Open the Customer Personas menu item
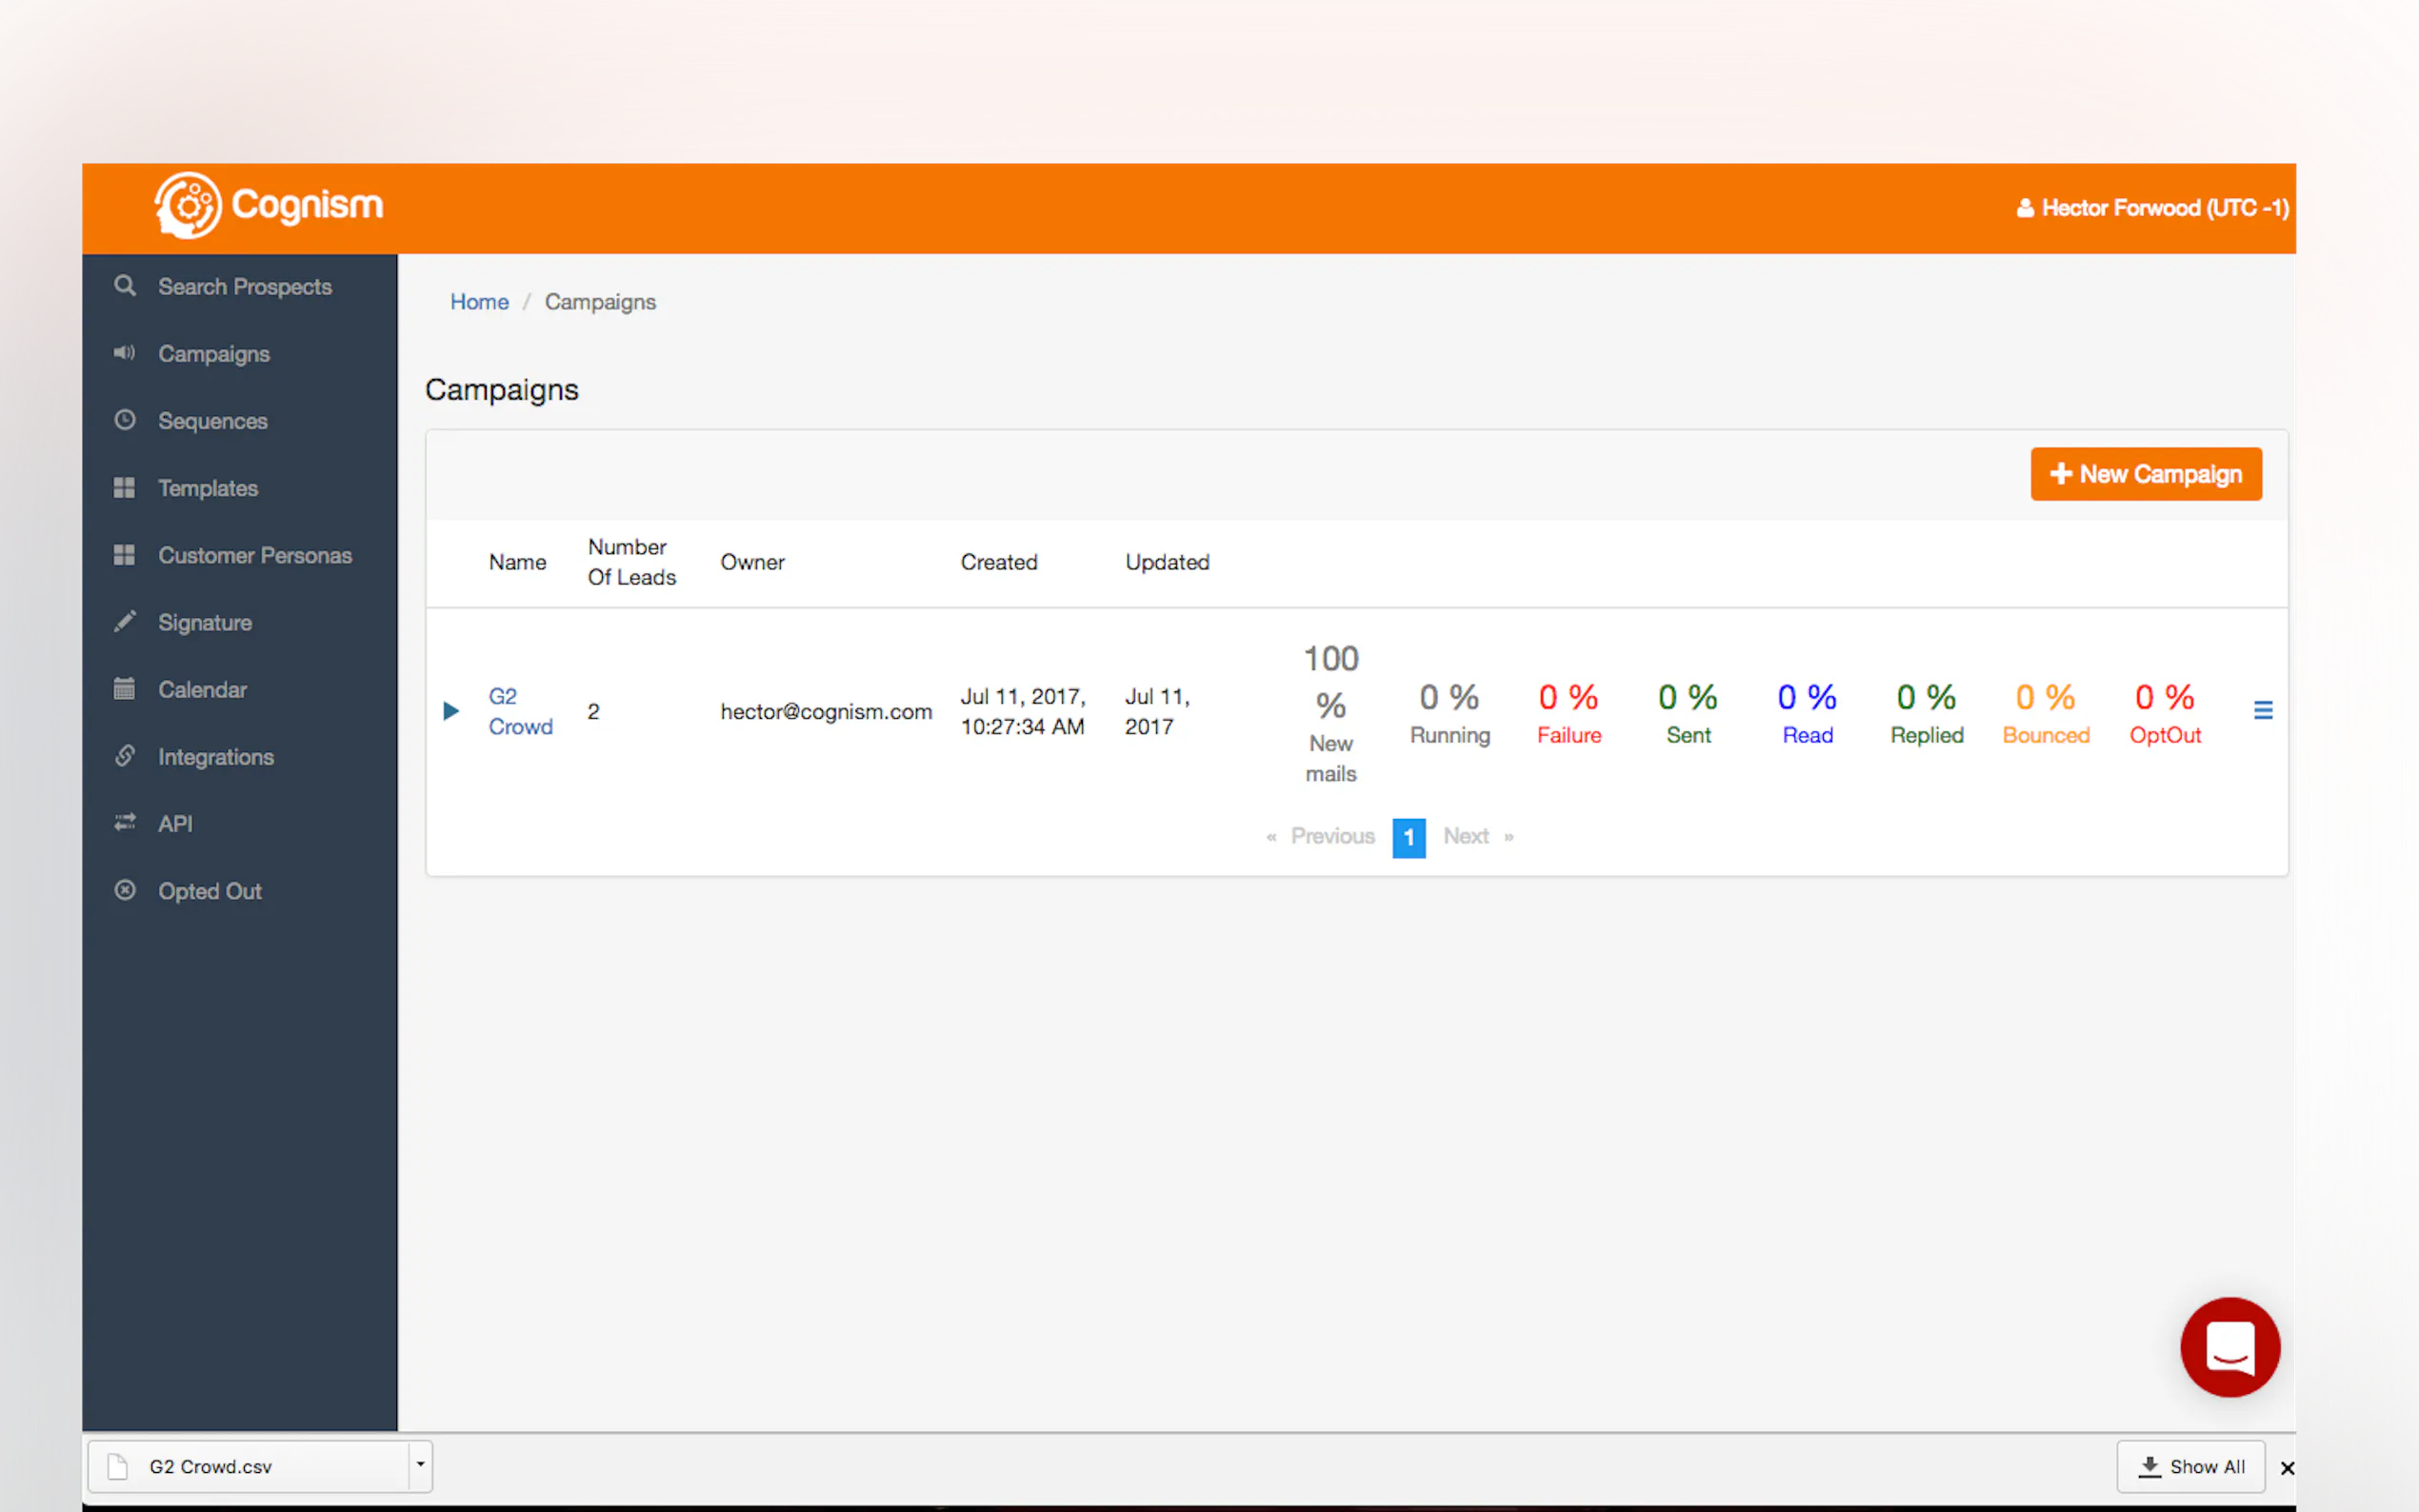The height and width of the screenshot is (1512, 2419). coord(254,555)
